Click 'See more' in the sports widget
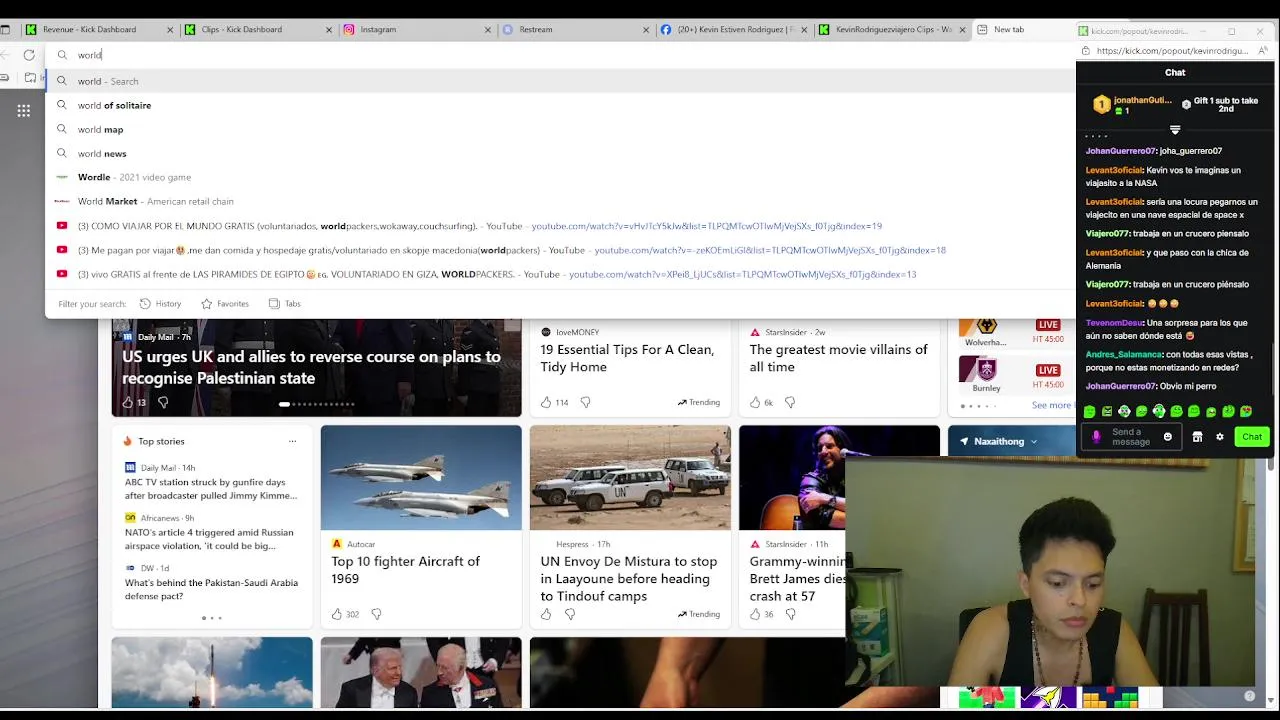The height and width of the screenshot is (720, 1280). pos(1051,405)
